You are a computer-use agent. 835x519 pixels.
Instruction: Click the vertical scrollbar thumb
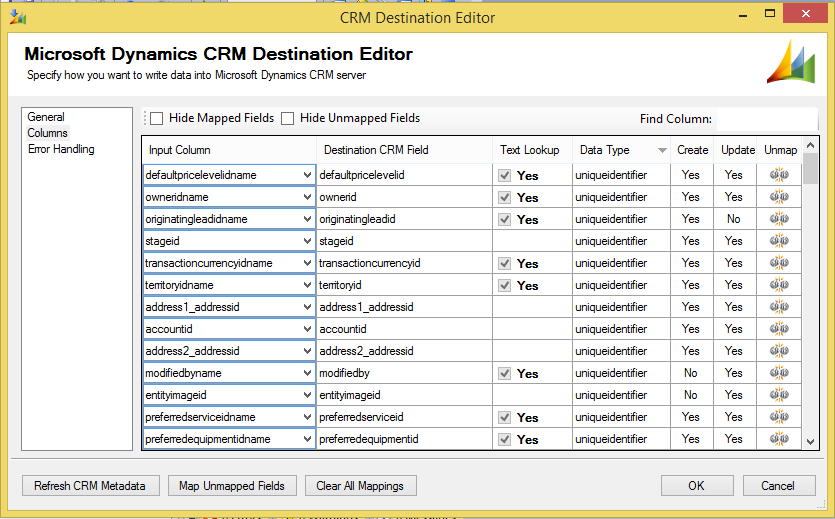[811, 168]
